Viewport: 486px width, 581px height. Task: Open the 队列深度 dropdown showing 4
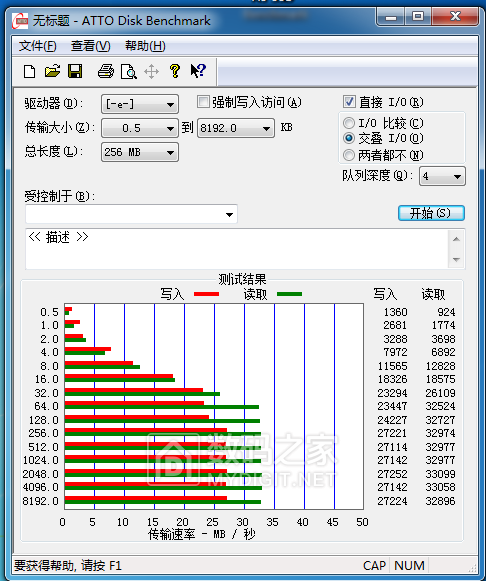click(442, 176)
